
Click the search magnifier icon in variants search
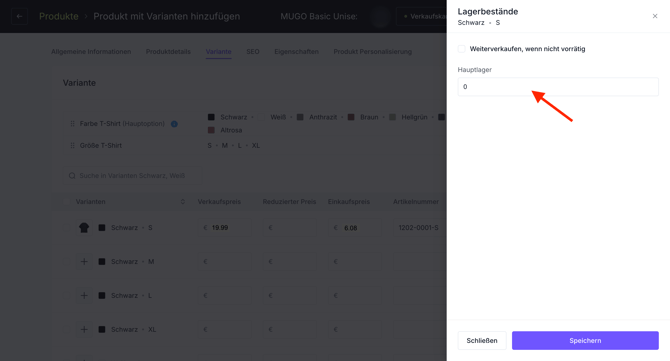[72, 176]
